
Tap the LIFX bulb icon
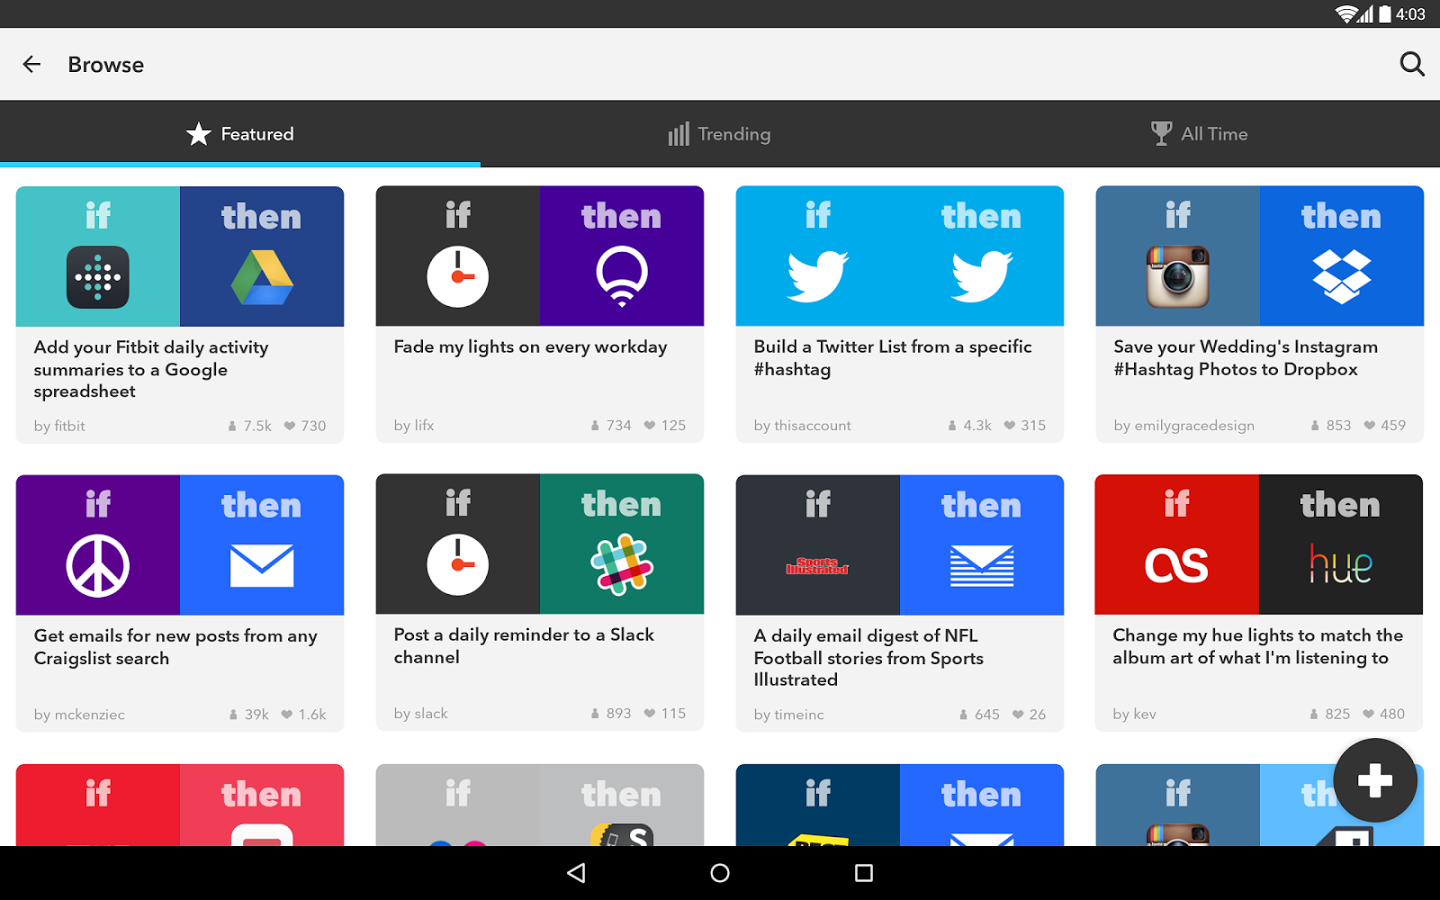coord(622,276)
